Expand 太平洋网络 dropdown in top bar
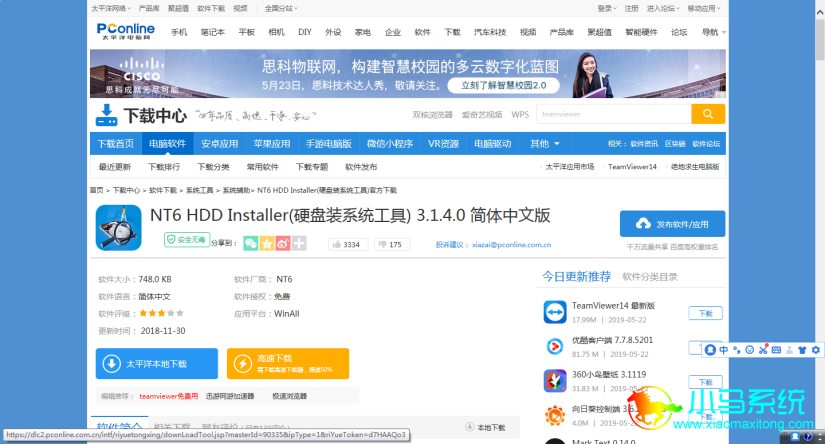 [x=110, y=8]
